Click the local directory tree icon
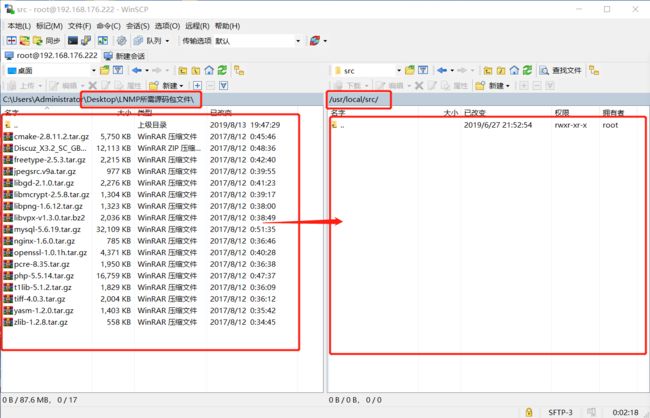Viewport: 650px width, 418px height. click(x=239, y=70)
